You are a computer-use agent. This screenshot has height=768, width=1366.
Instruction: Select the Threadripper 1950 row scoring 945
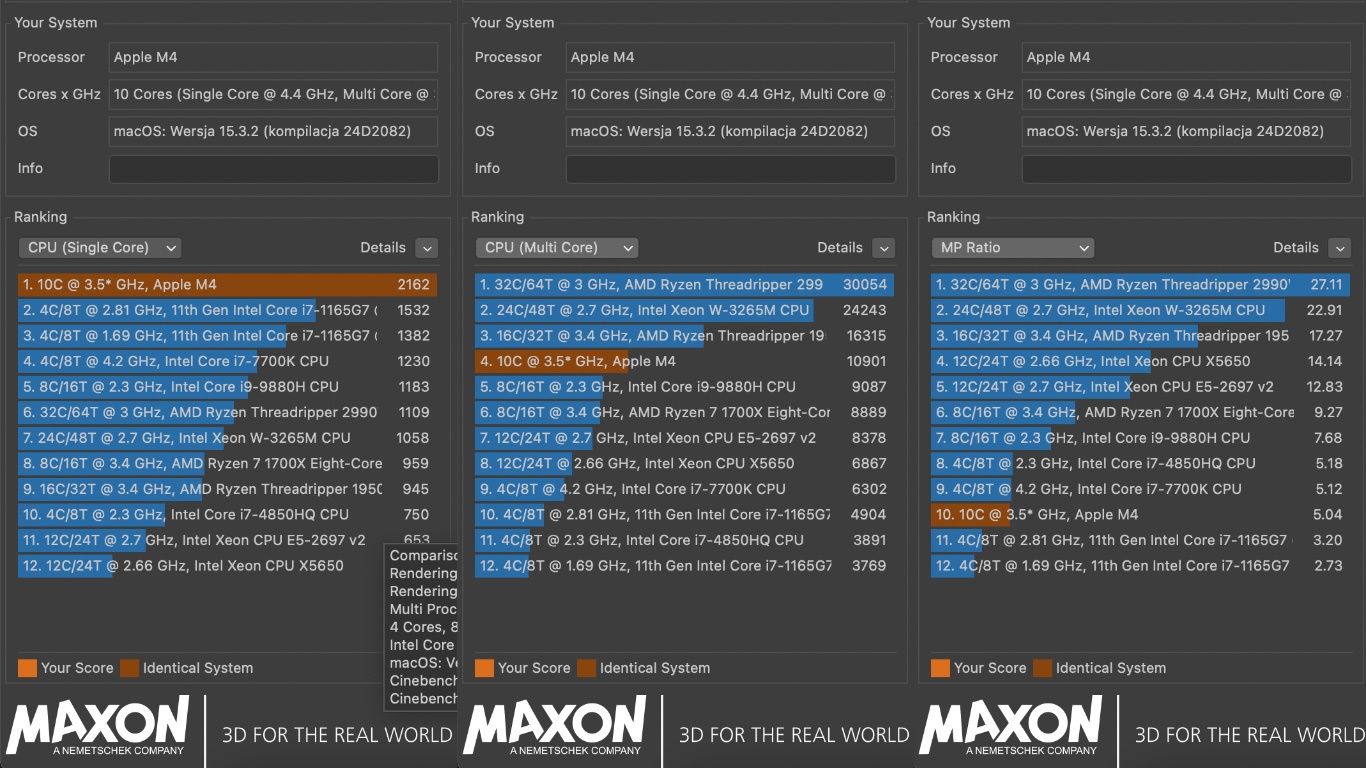[227, 489]
